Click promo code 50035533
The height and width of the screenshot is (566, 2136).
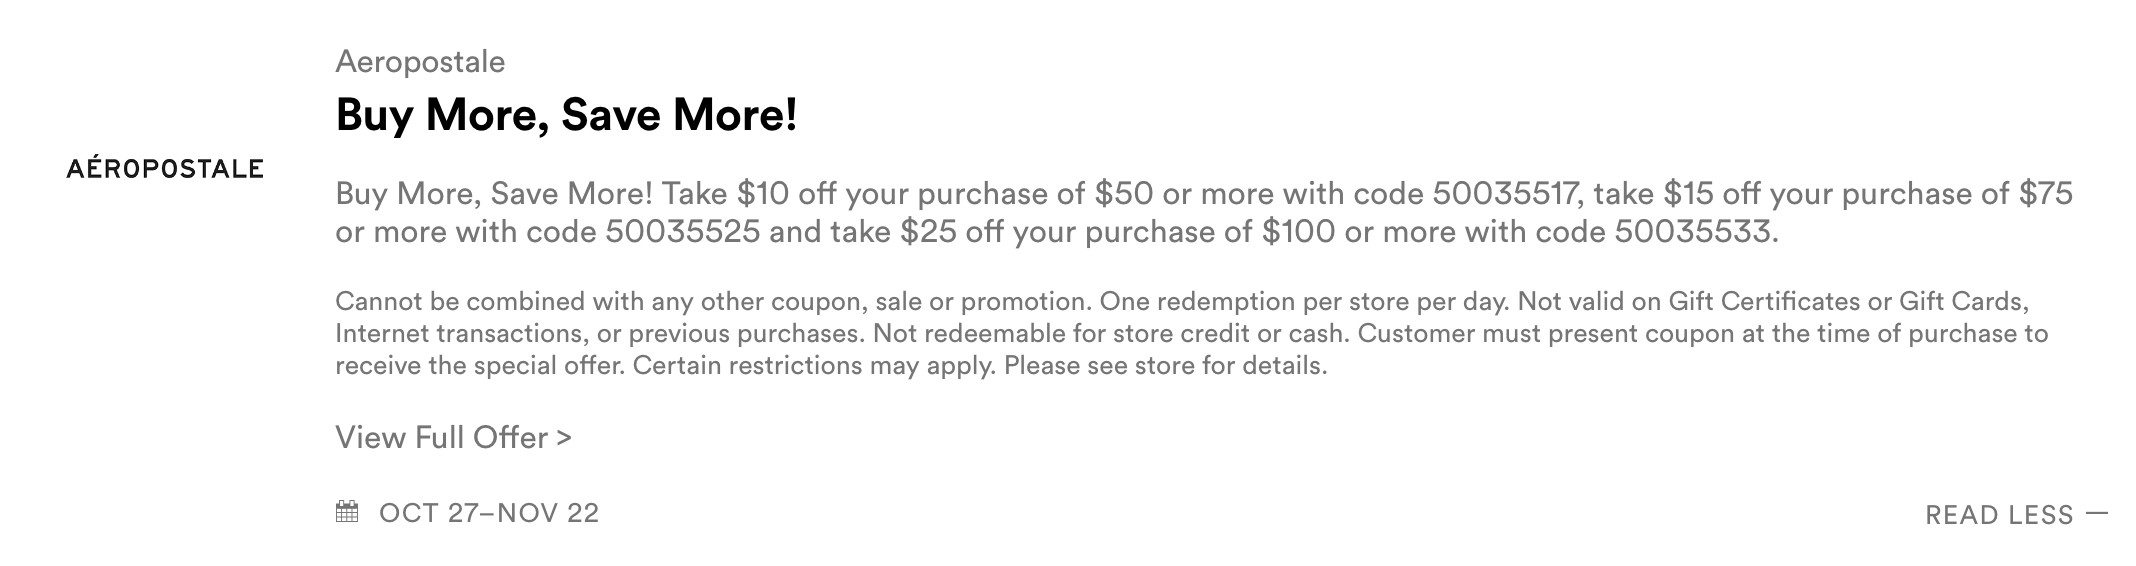coord(1694,232)
